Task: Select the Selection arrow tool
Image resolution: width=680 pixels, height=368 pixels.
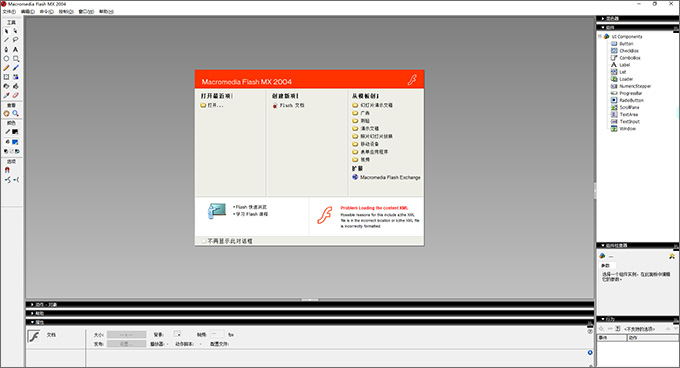Action: (x=7, y=31)
